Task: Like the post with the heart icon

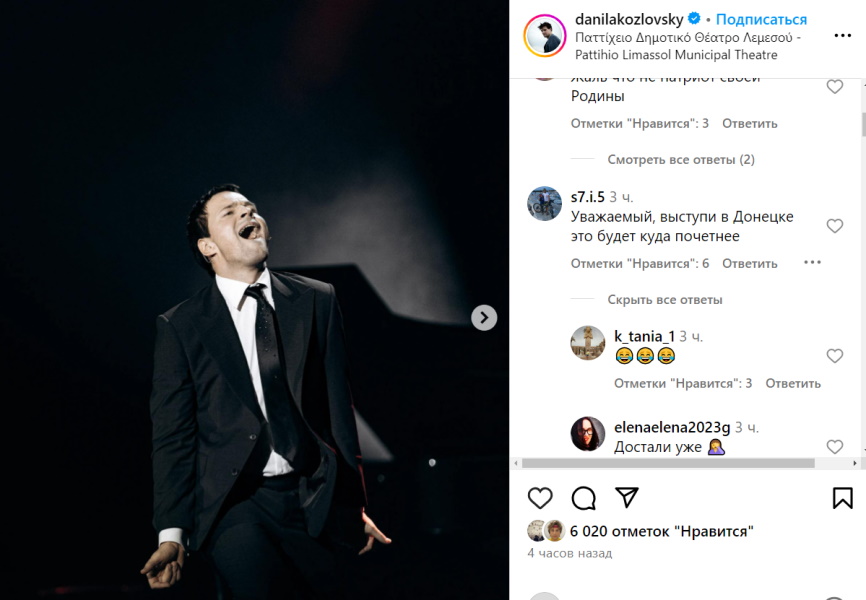Action: tap(540, 498)
